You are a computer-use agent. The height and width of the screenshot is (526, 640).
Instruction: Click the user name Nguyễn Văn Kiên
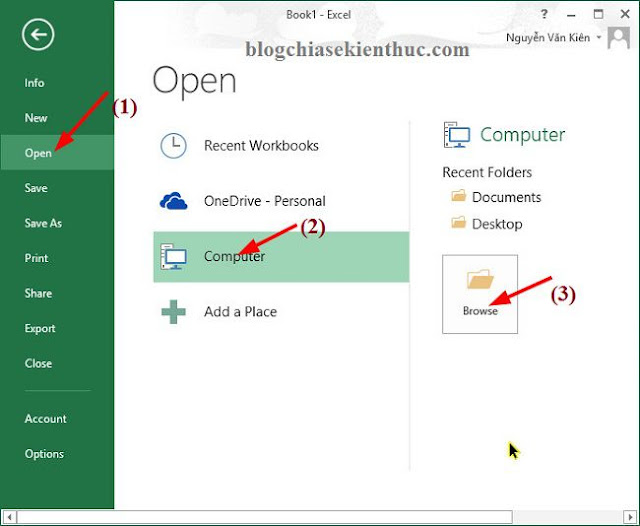548,38
